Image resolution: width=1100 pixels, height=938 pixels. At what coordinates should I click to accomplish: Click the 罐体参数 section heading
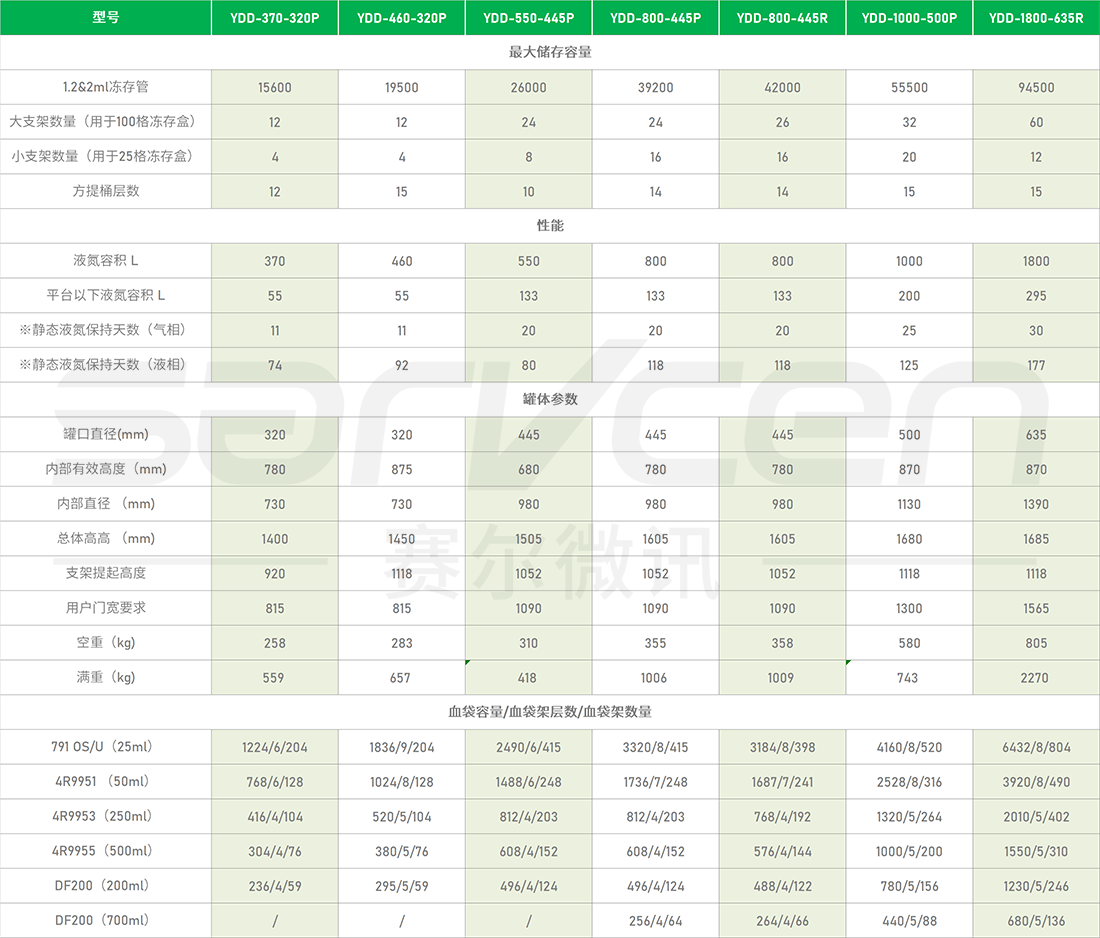[x=550, y=399]
